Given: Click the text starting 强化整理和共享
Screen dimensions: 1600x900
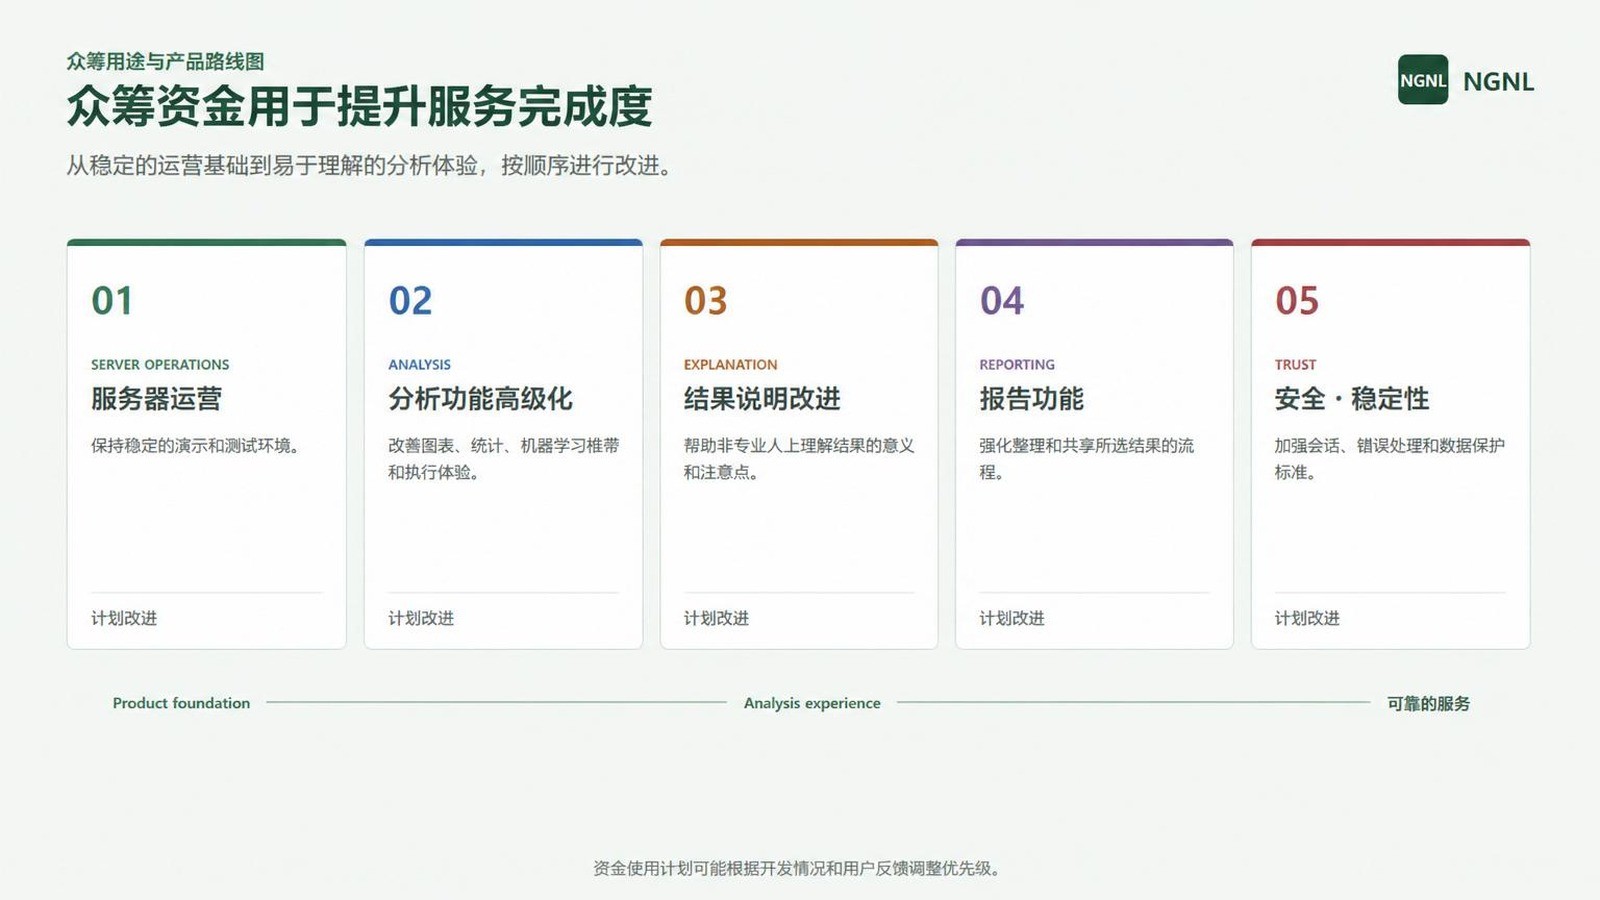Looking at the screenshot, I should (1087, 458).
